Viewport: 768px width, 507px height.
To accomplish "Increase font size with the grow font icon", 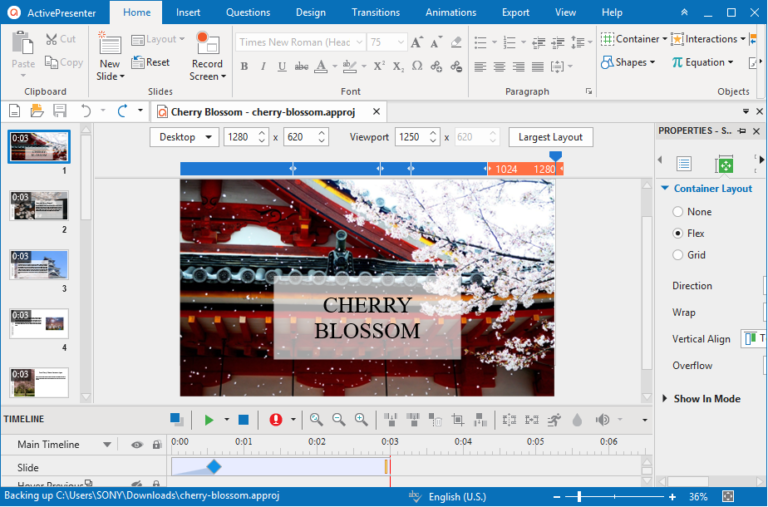I will pos(416,42).
